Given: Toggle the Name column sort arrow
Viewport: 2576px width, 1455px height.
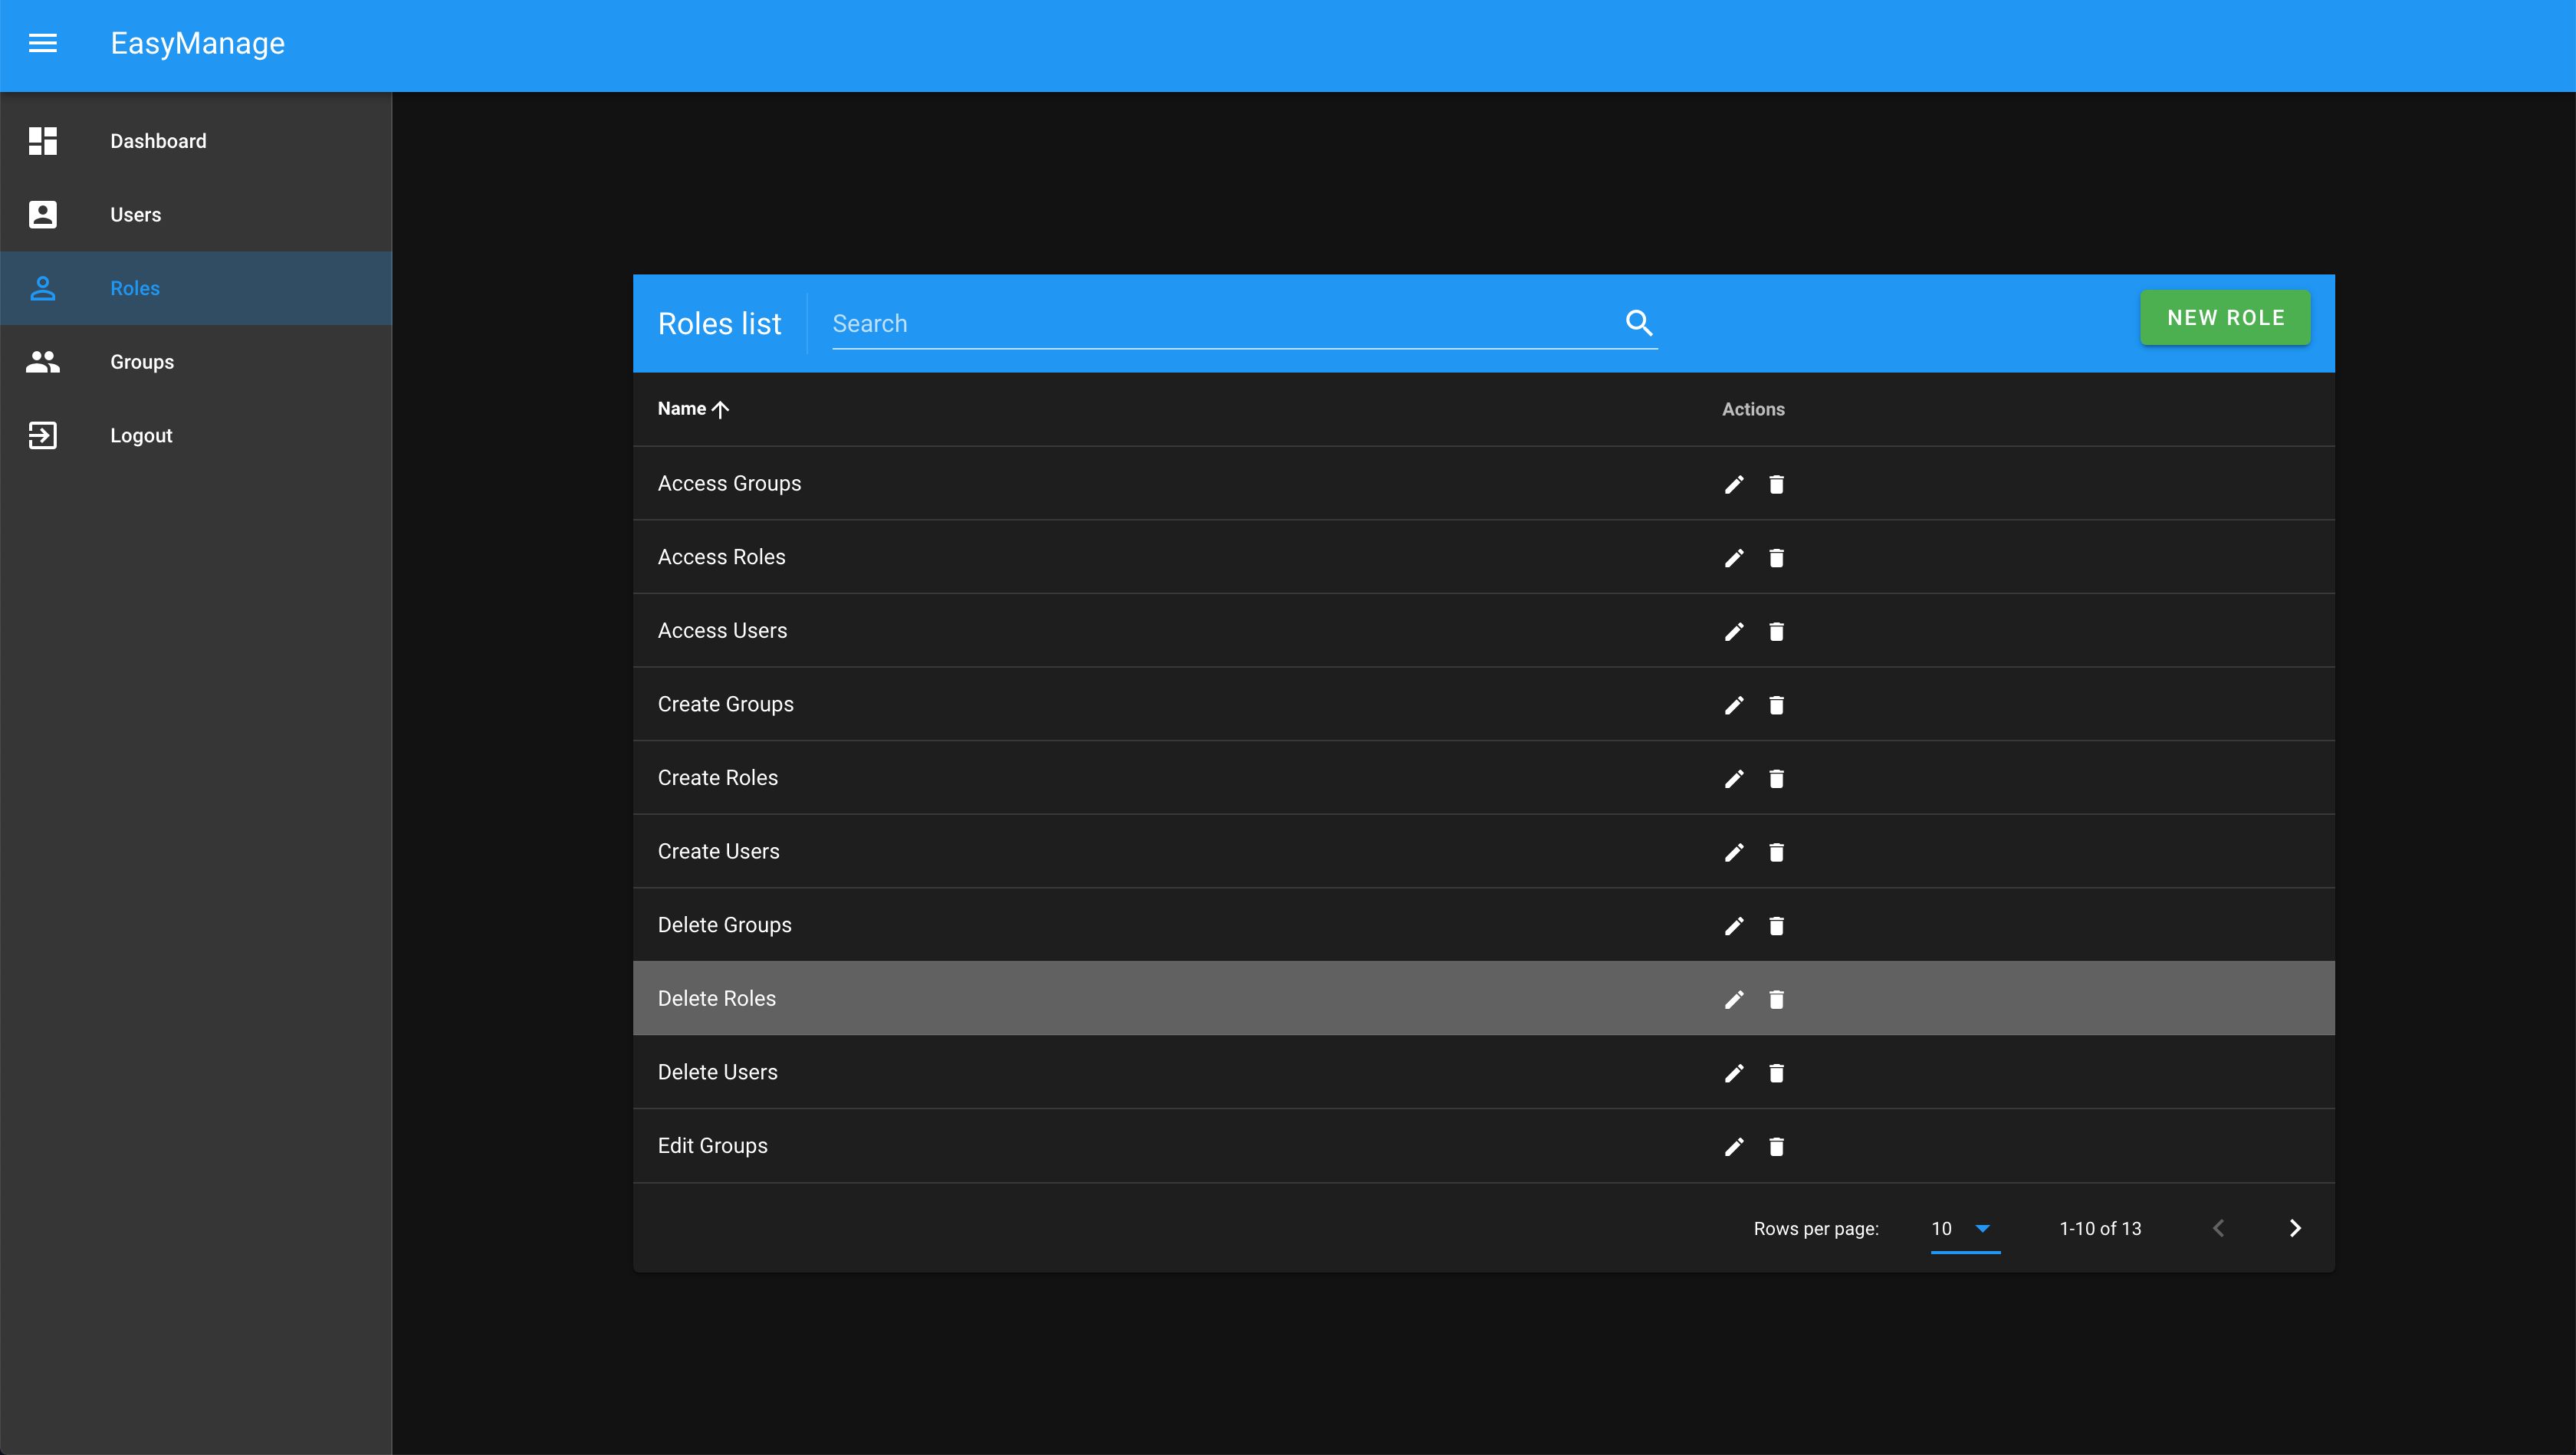Looking at the screenshot, I should [720, 409].
